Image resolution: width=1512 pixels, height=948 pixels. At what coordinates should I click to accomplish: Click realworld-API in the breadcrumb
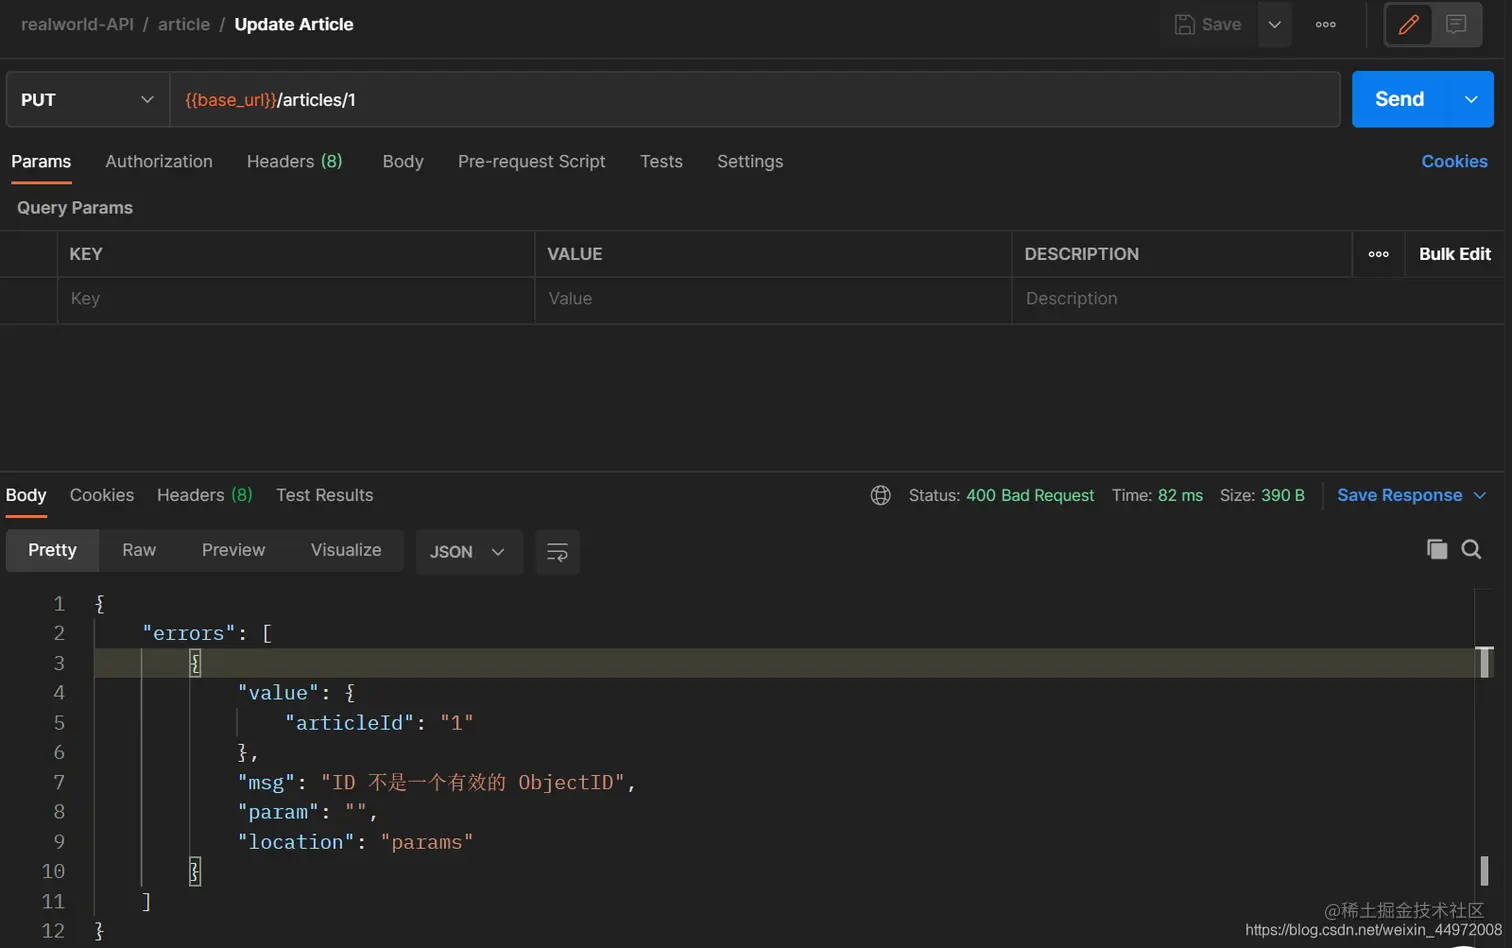(77, 24)
